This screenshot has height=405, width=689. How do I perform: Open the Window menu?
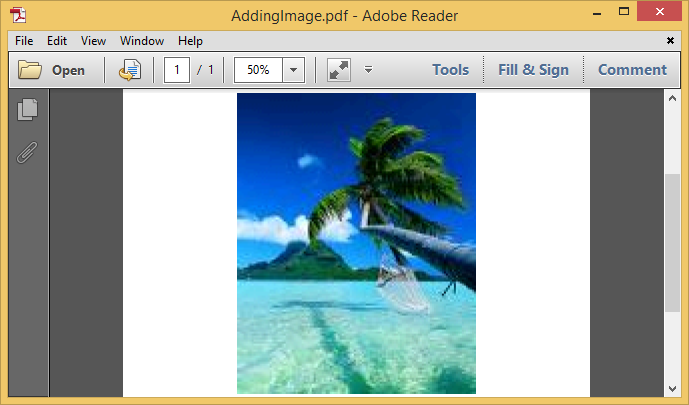pos(142,41)
